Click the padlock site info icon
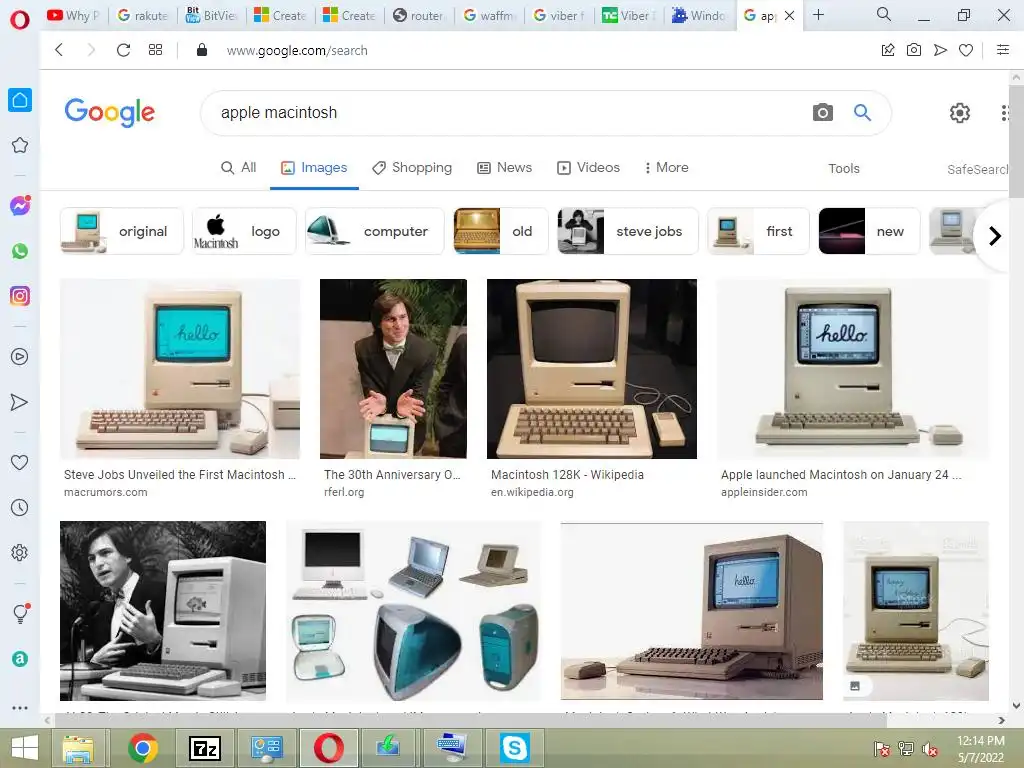Viewport: 1024px width, 768px height. [x=202, y=50]
